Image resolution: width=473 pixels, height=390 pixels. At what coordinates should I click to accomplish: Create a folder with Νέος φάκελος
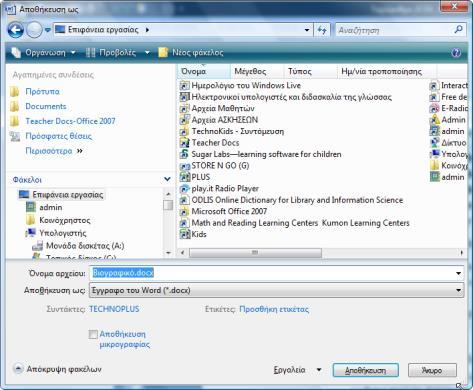tap(191, 52)
